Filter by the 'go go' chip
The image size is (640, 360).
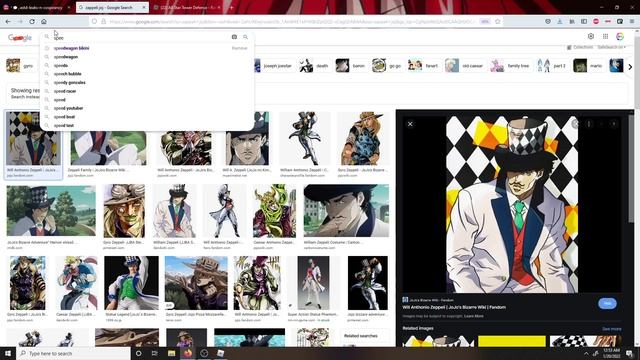pos(388,65)
